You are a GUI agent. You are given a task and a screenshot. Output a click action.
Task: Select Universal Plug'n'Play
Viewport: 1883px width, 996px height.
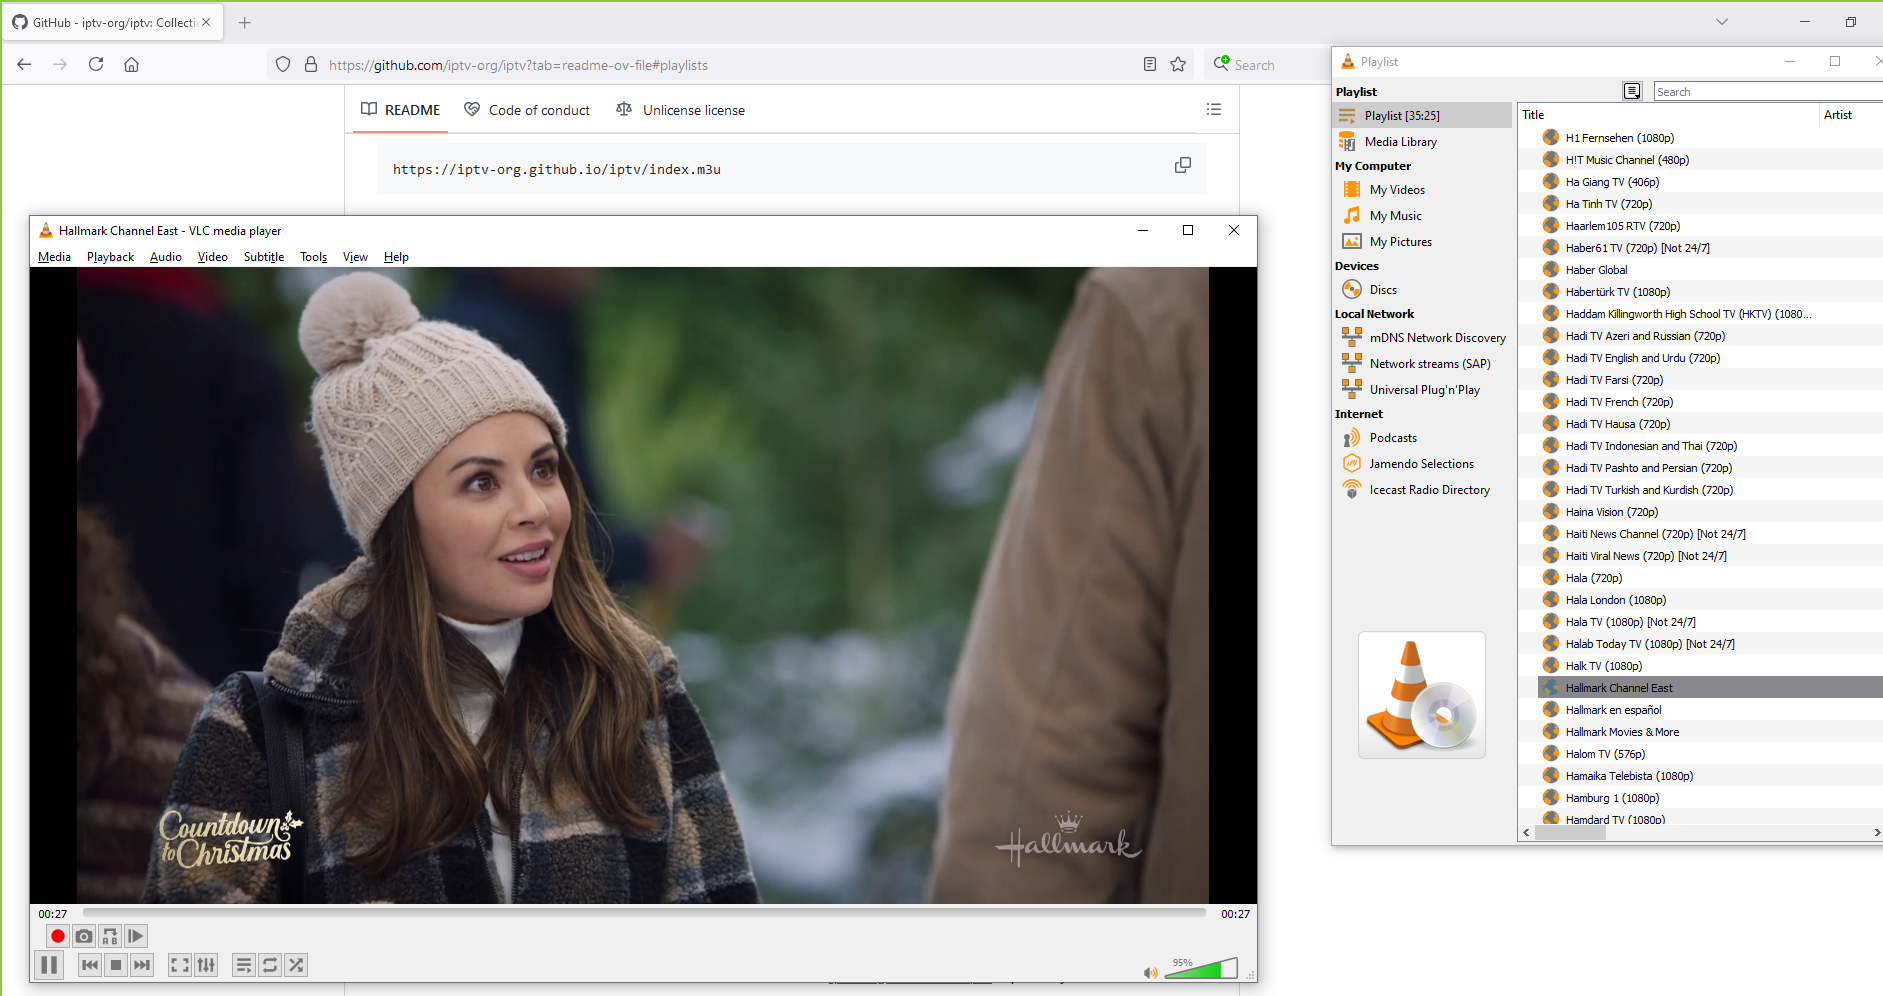point(1423,390)
